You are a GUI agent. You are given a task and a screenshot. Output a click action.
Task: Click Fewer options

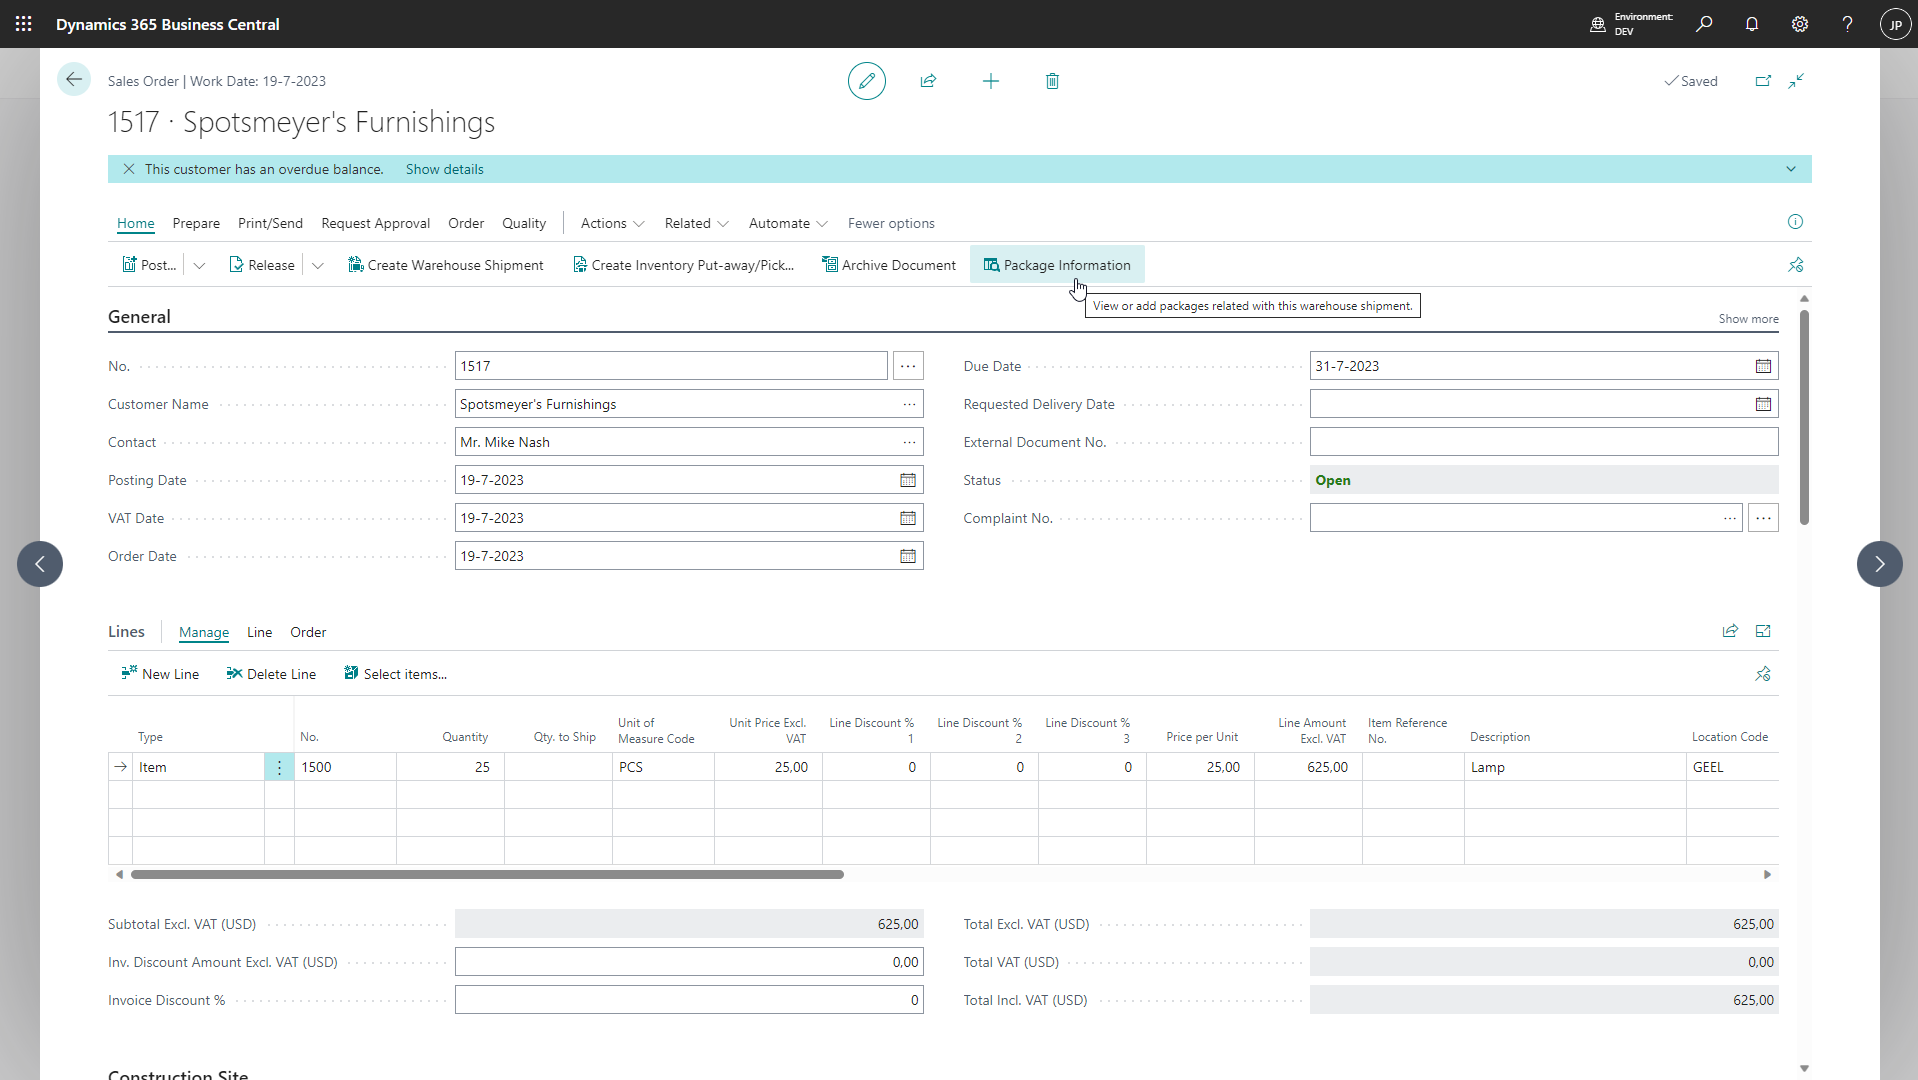point(891,223)
